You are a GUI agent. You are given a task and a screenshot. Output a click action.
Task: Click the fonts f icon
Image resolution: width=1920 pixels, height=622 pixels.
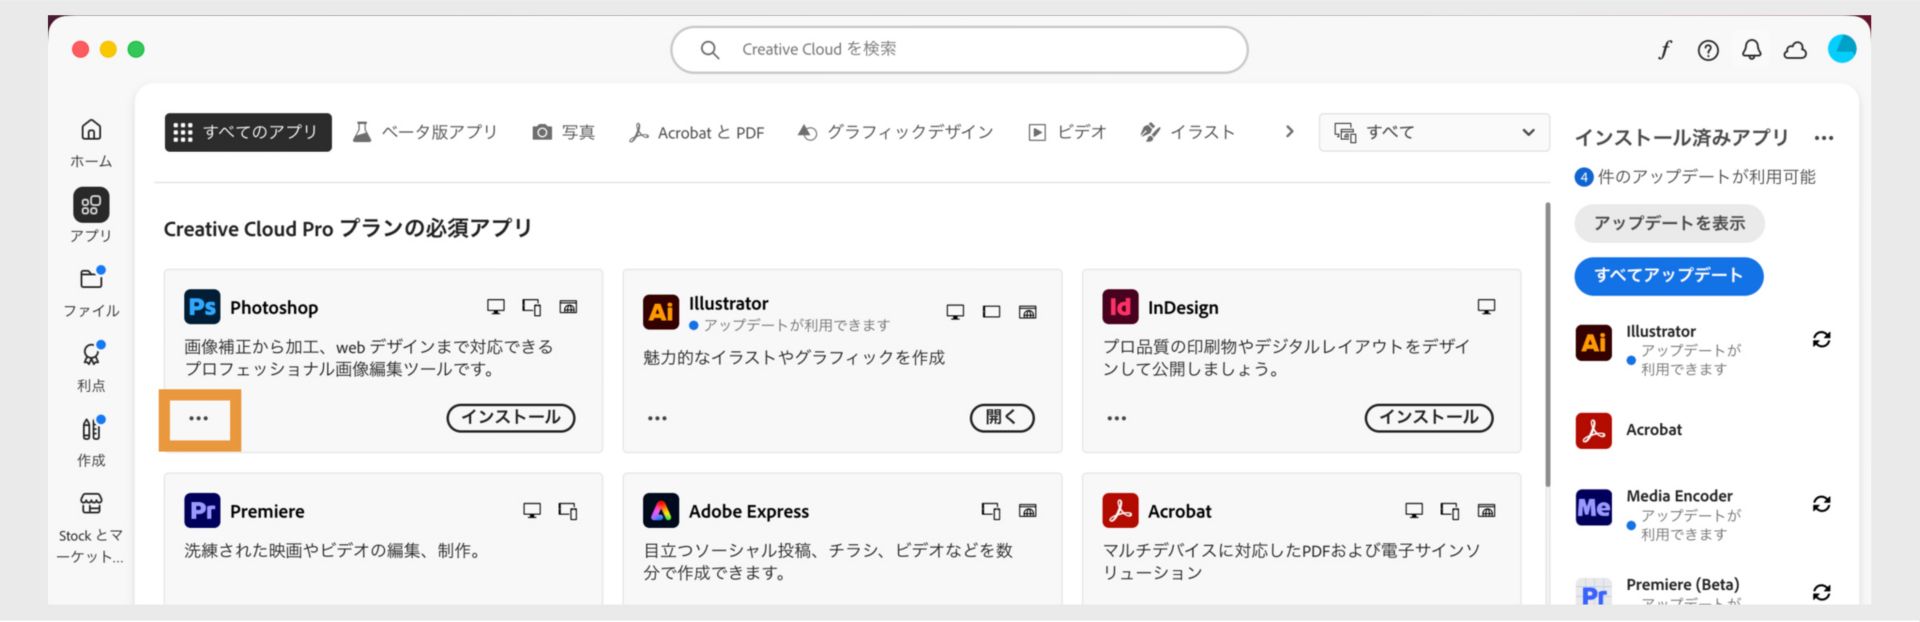click(x=1665, y=50)
